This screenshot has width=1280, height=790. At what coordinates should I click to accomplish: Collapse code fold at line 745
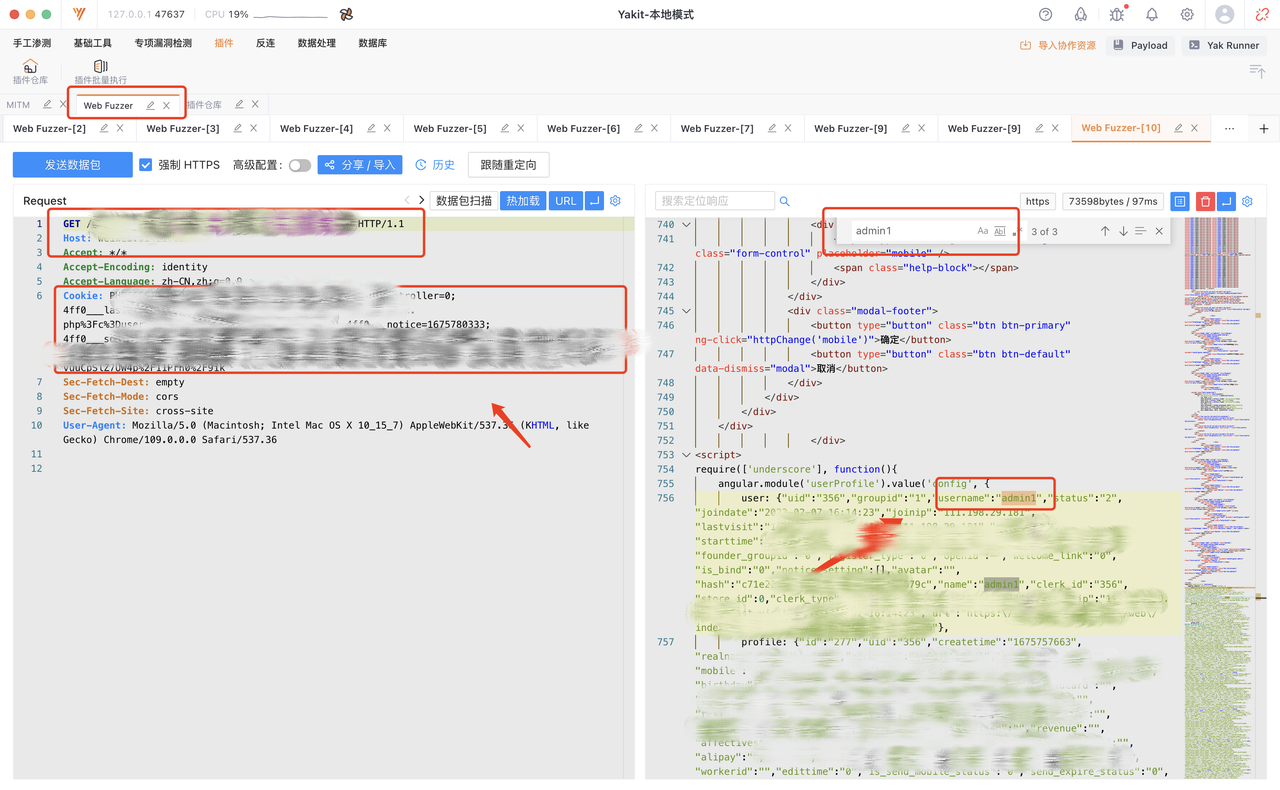[687, 311]
